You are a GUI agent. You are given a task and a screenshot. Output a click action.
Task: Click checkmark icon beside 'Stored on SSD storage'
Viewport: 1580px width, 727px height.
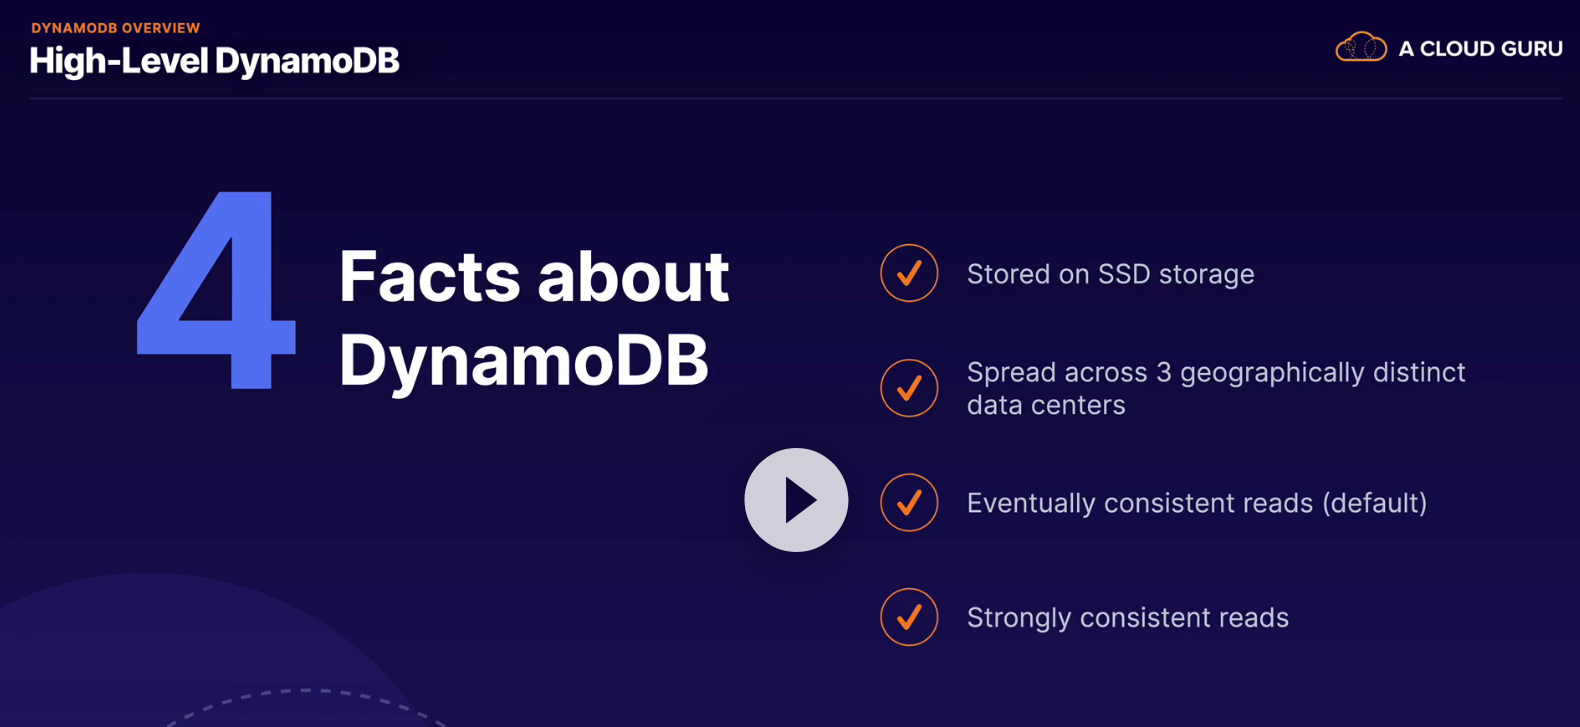909,273
